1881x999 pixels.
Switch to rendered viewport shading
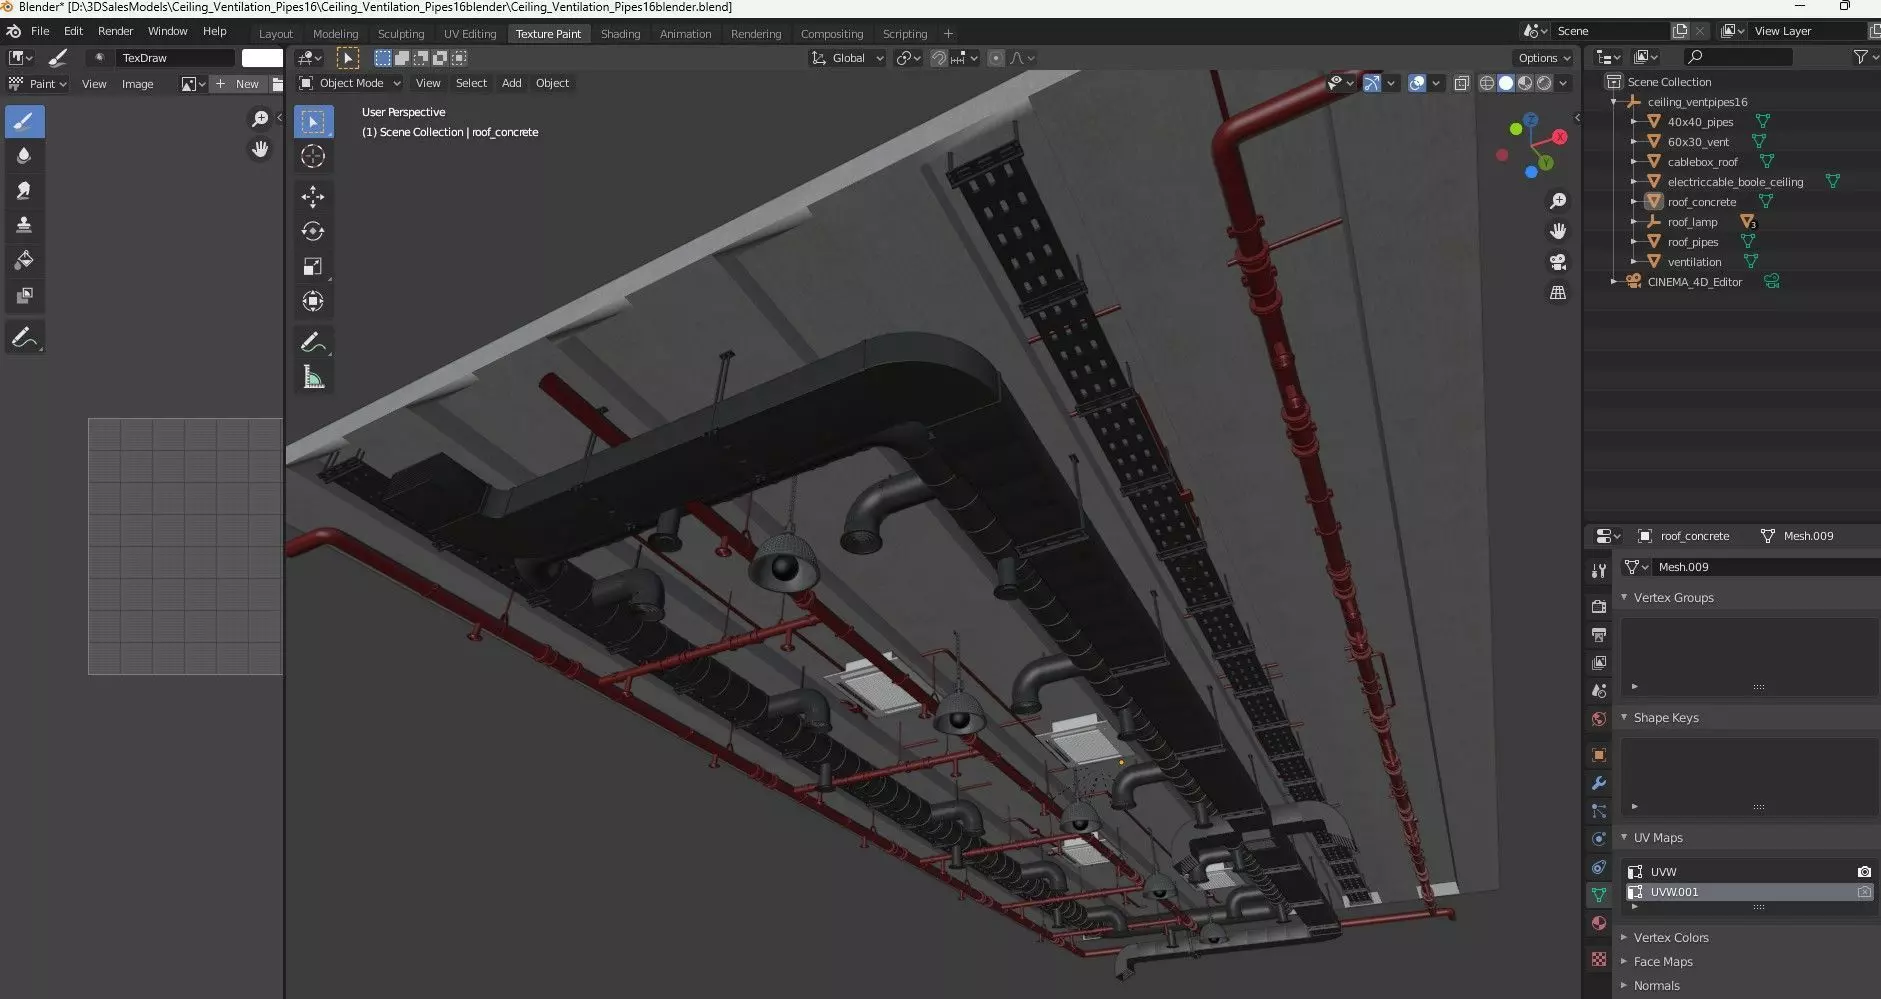[1544, 83]
